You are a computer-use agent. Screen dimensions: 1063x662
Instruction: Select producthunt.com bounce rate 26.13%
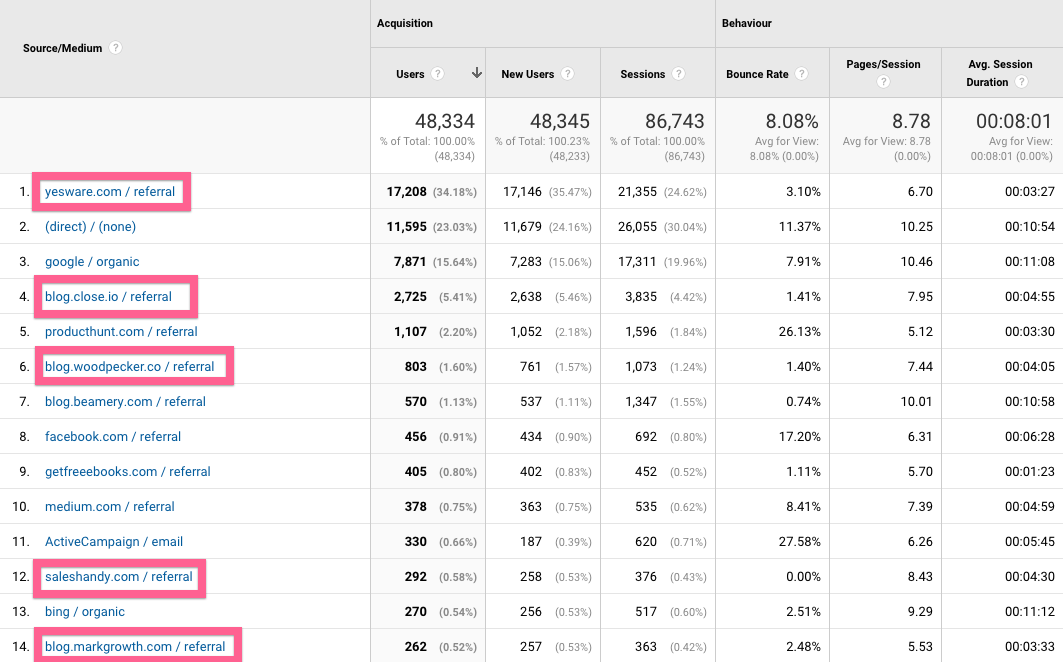[800, 332]
